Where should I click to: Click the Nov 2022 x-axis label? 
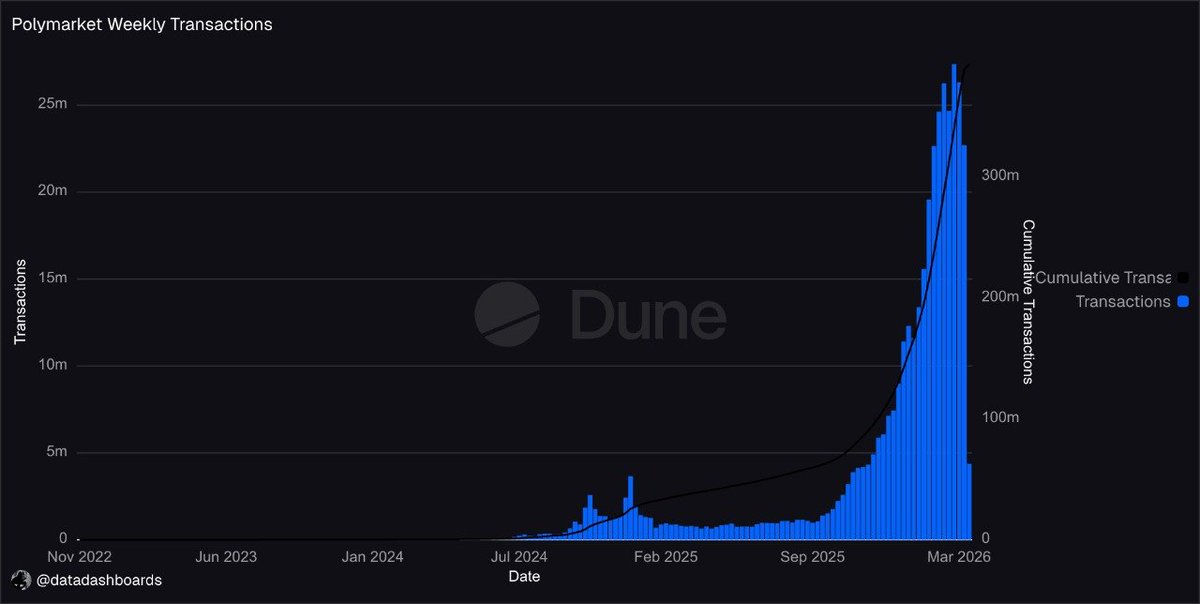coord(79,557)
